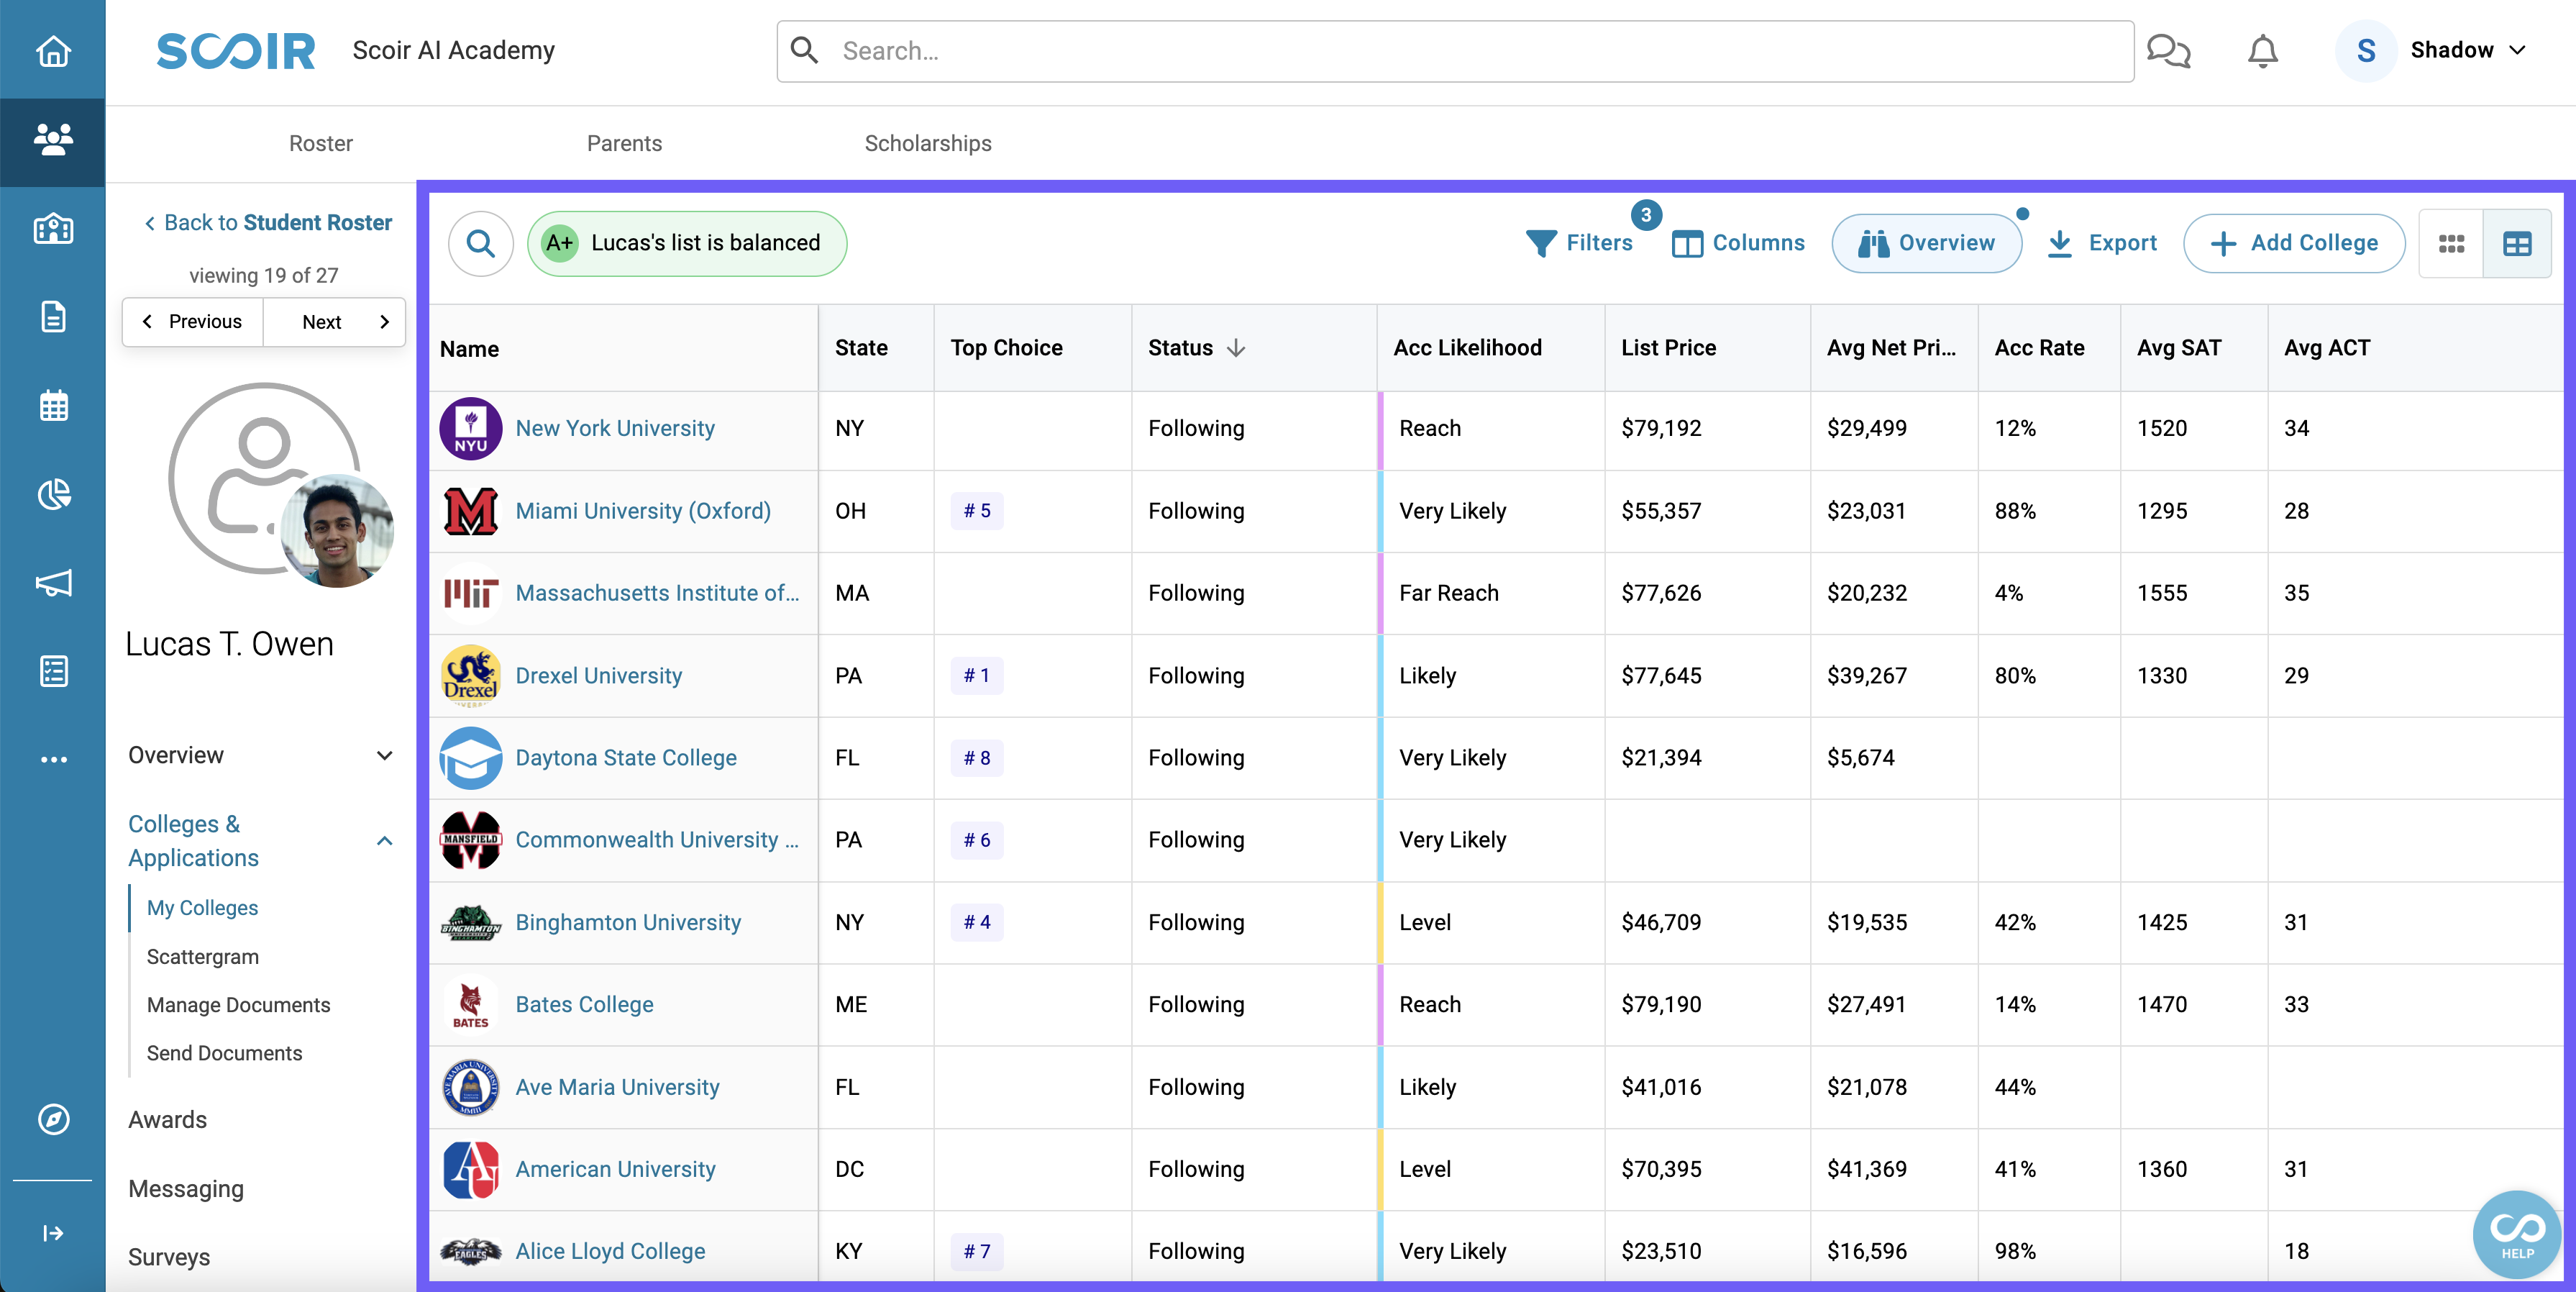Go to previous student
Screen dimensions: 2576x1292
tap(193, 321)
